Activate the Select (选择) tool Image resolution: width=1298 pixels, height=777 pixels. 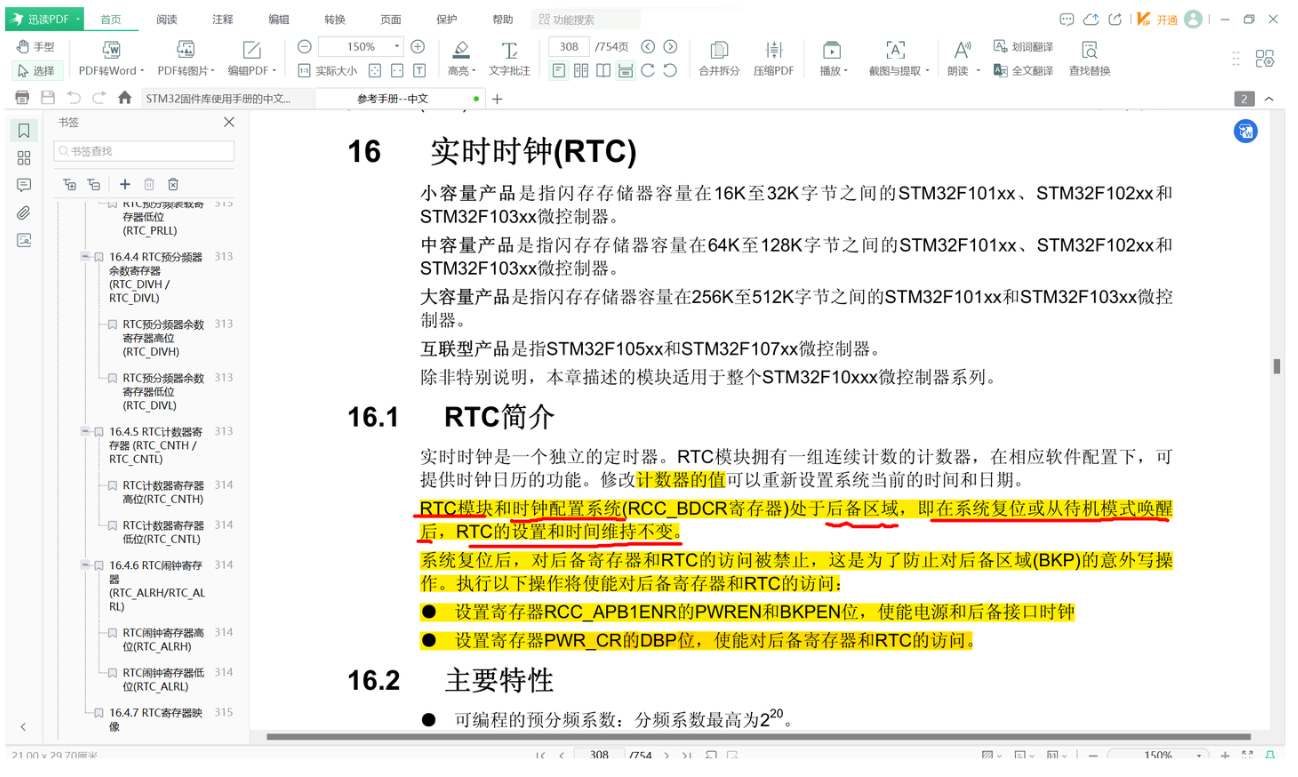37,70
